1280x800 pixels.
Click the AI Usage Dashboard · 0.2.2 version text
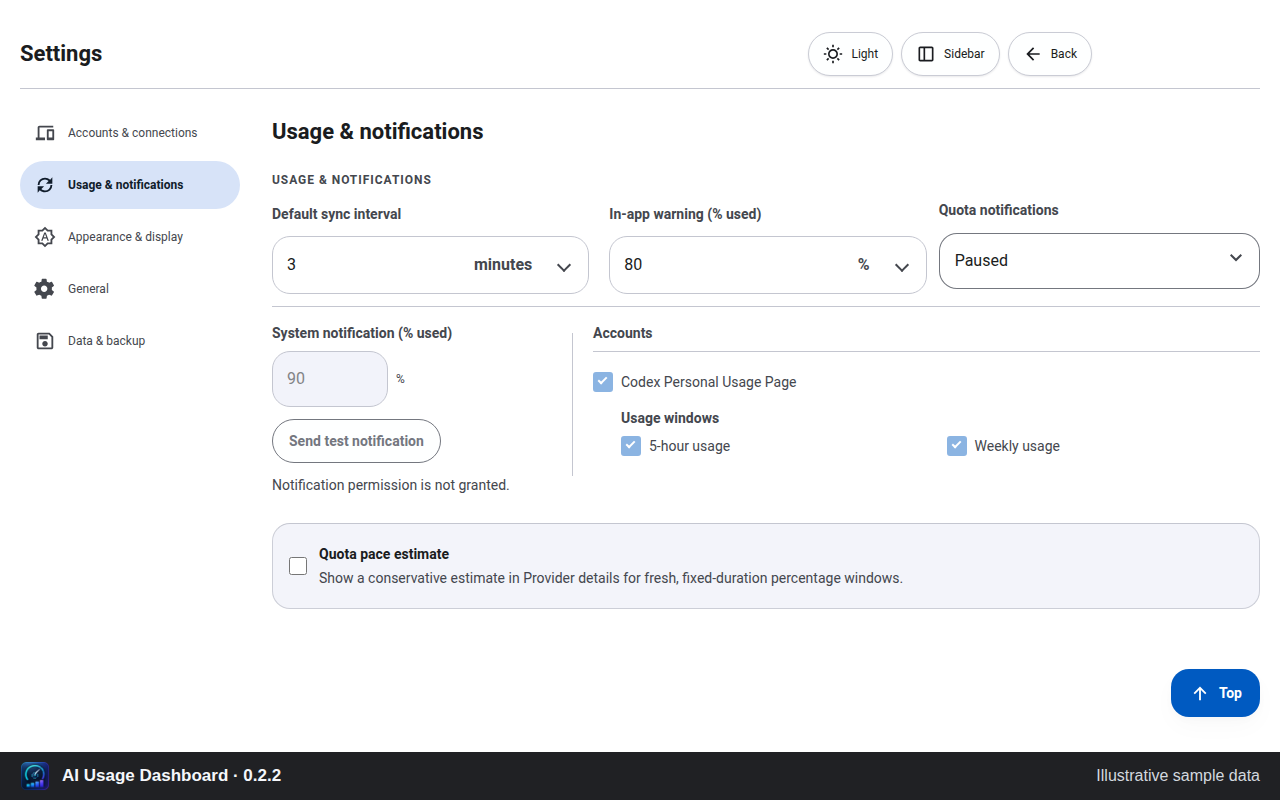pyautogui.click(x=172, y=776)
